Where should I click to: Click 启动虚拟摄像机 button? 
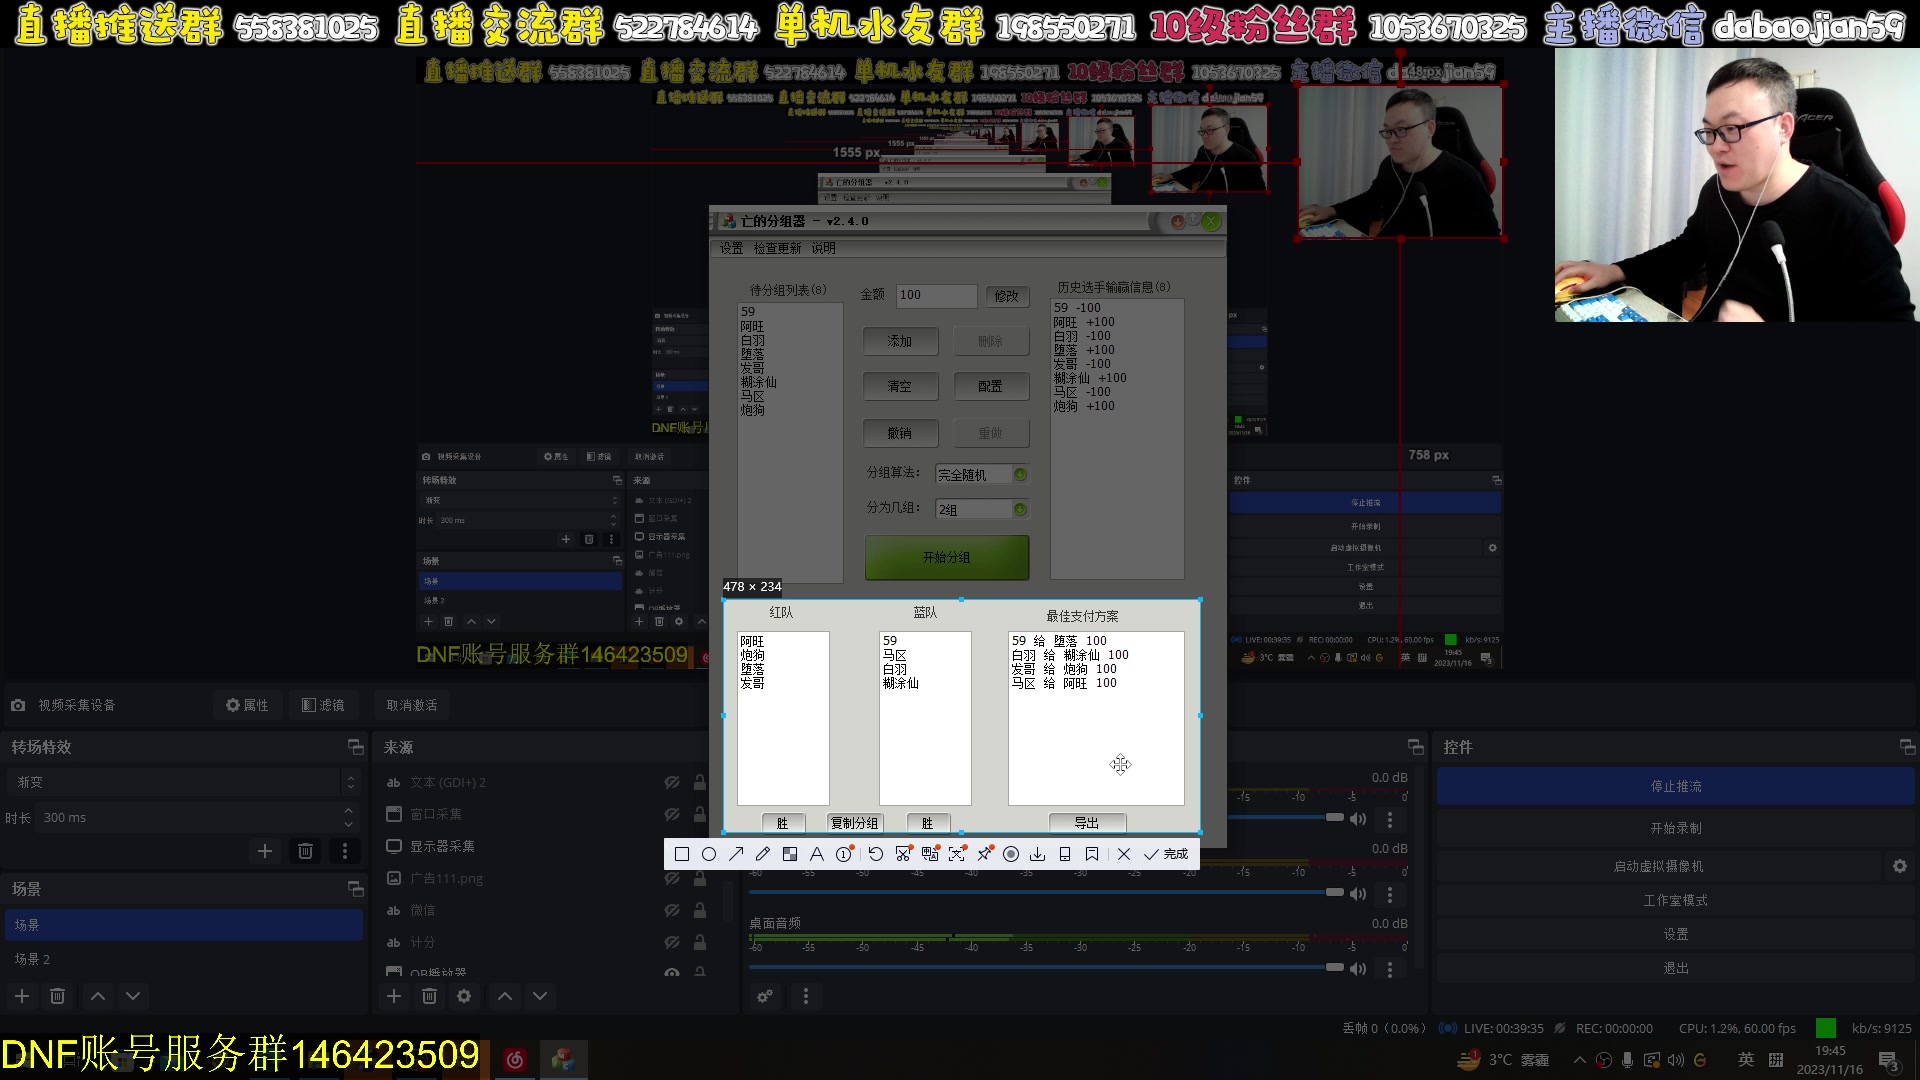(1659, 866)
